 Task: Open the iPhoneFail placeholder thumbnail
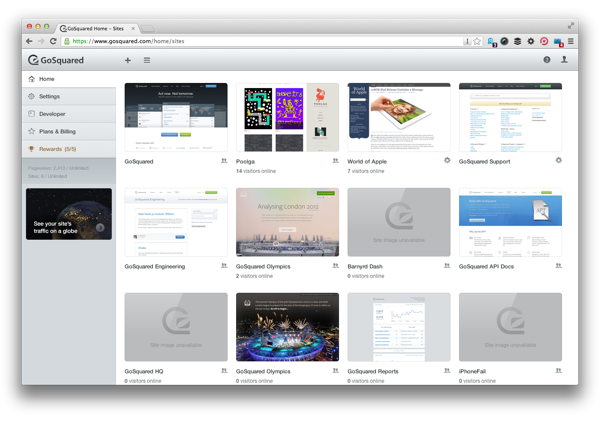pos(510,327)
